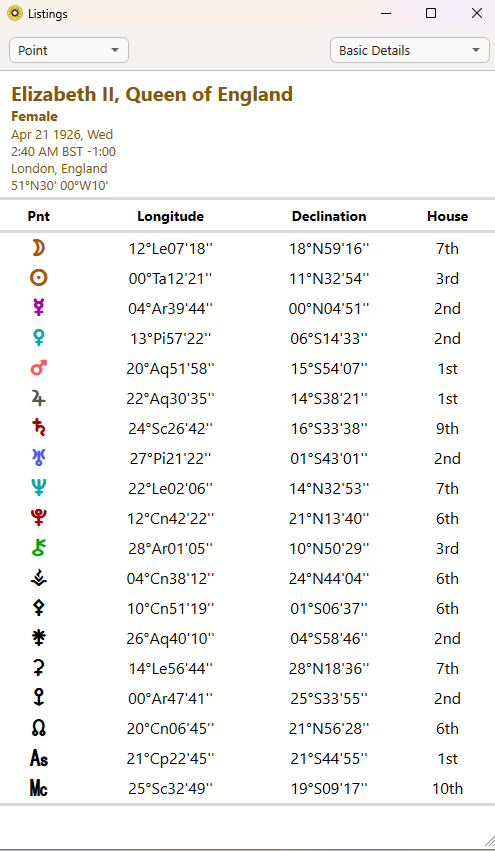The width and height of the screenshot is (495, 851).
Task: Click the House column header
Action: (447, 217)
